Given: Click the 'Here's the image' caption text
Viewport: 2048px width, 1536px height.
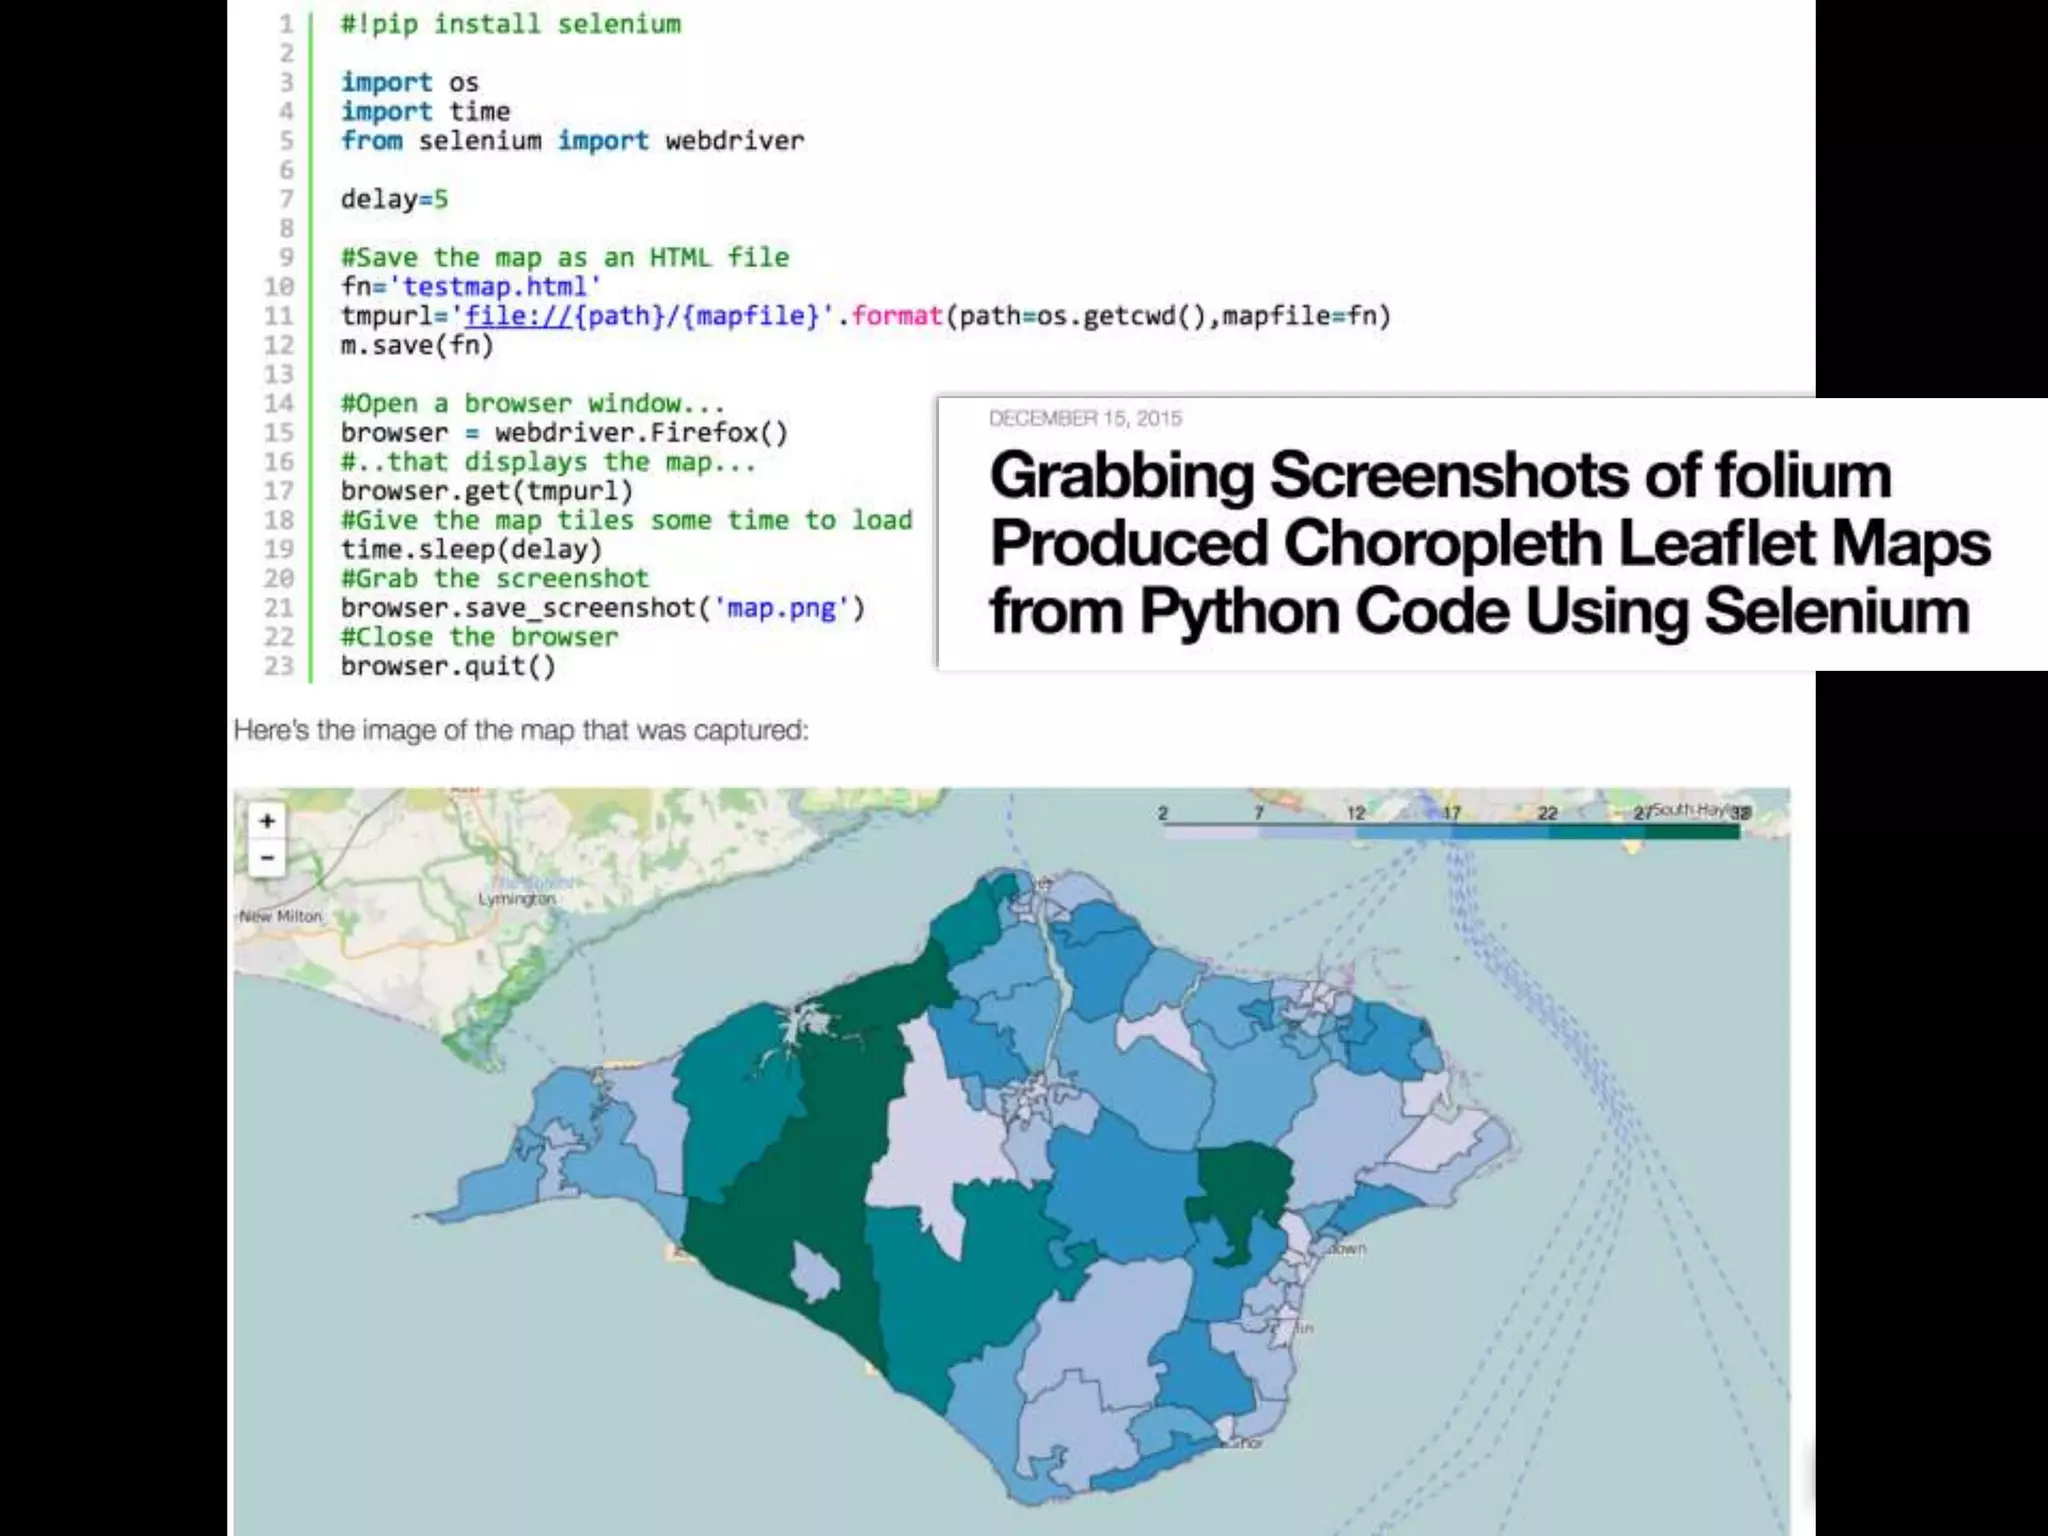Looking at the screenshot, I should 521,730.
